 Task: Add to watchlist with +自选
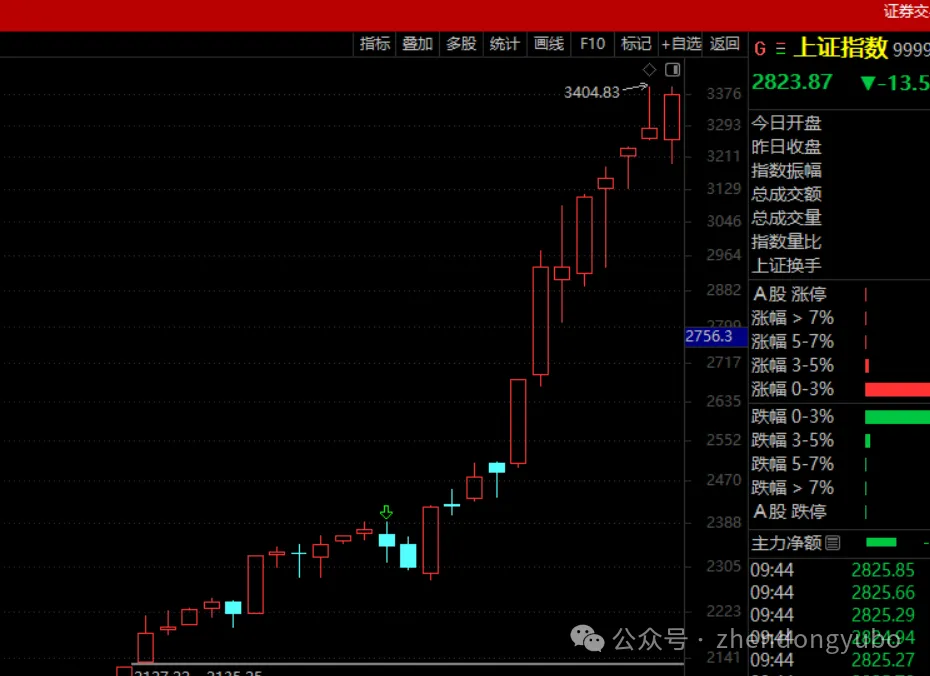click(x=681, y=44)
